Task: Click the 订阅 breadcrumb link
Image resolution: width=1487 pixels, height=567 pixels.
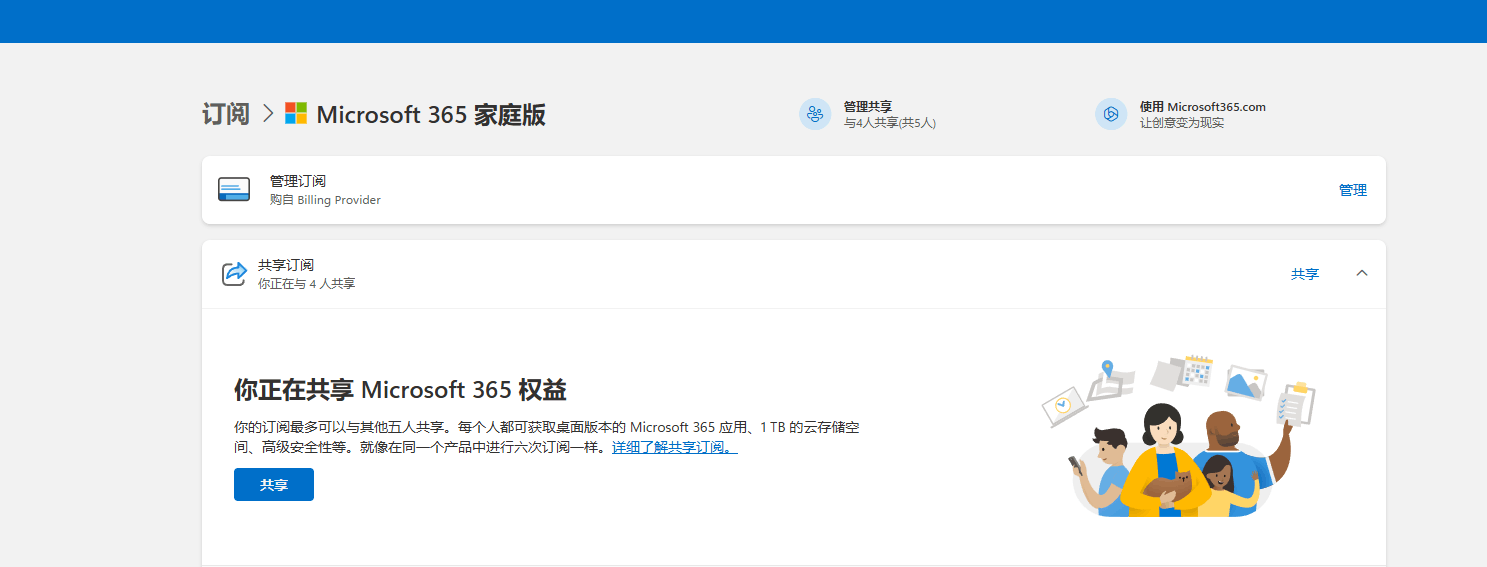Action: [226, 114]
